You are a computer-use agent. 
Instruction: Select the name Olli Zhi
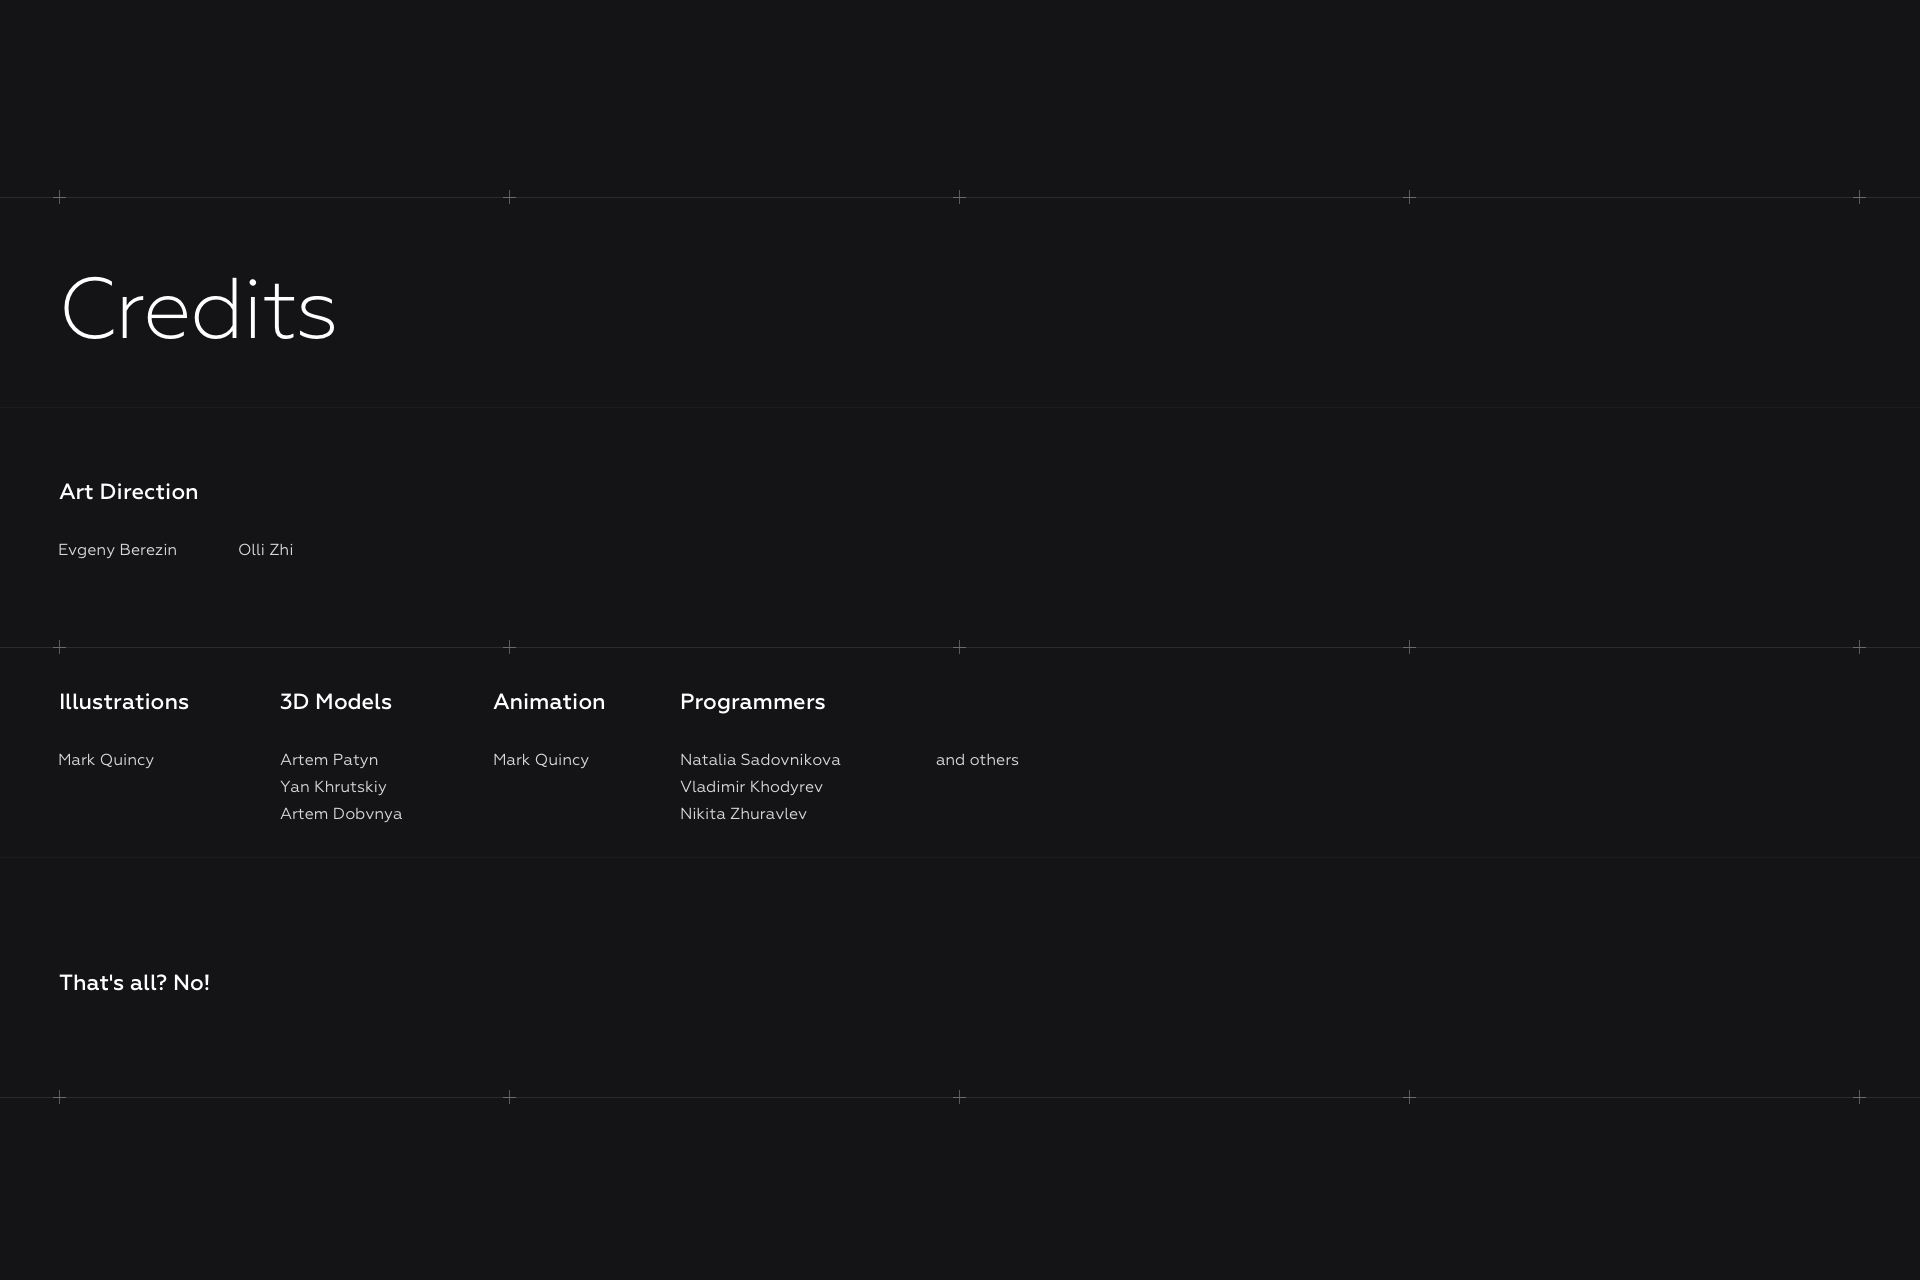pos(265,550)
